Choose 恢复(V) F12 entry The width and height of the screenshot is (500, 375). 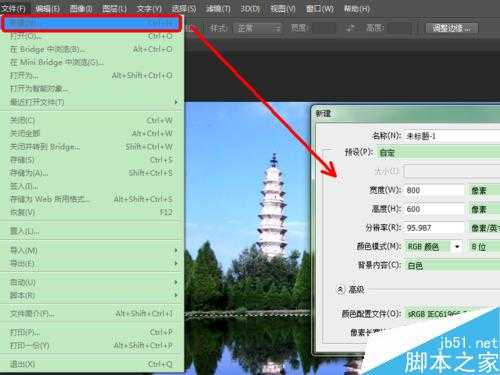[x=92, y=212]
